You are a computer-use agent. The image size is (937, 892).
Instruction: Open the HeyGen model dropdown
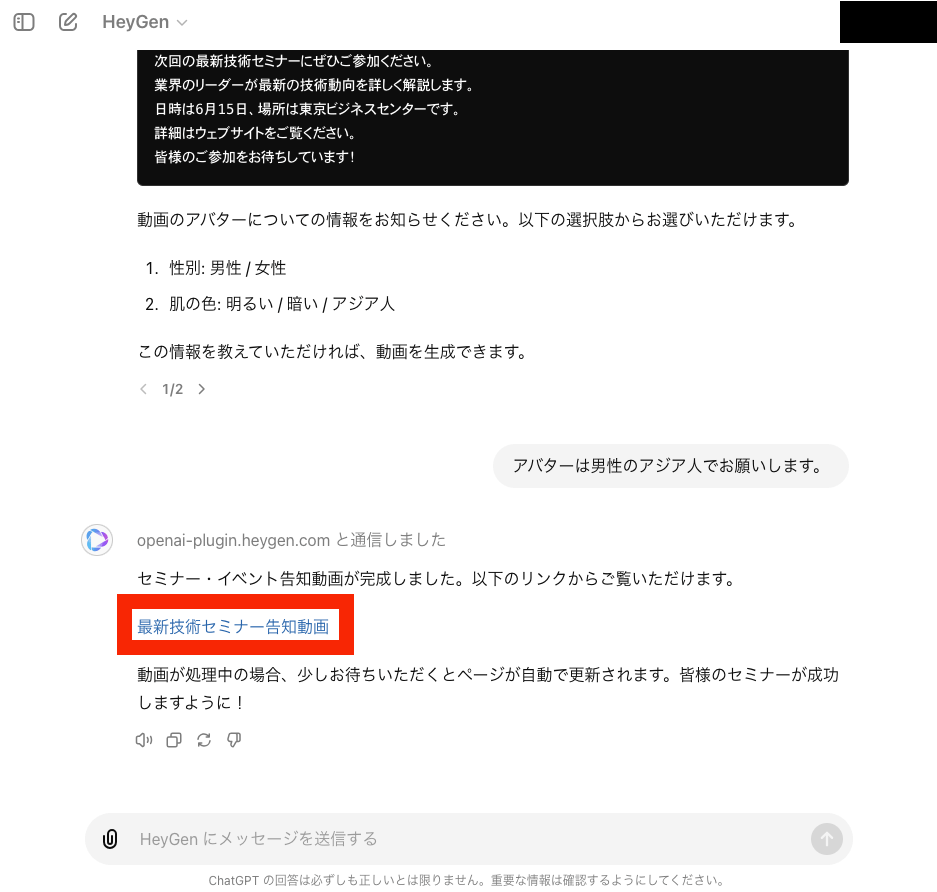click(145, 22)
